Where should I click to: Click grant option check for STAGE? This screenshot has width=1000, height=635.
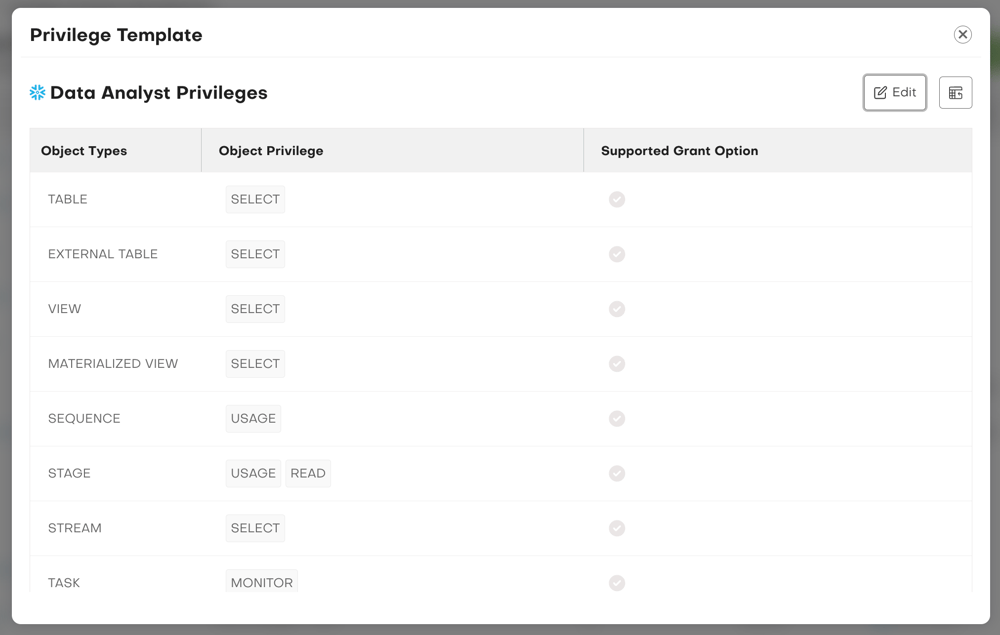pyautogui.click(x=617, y=473)
